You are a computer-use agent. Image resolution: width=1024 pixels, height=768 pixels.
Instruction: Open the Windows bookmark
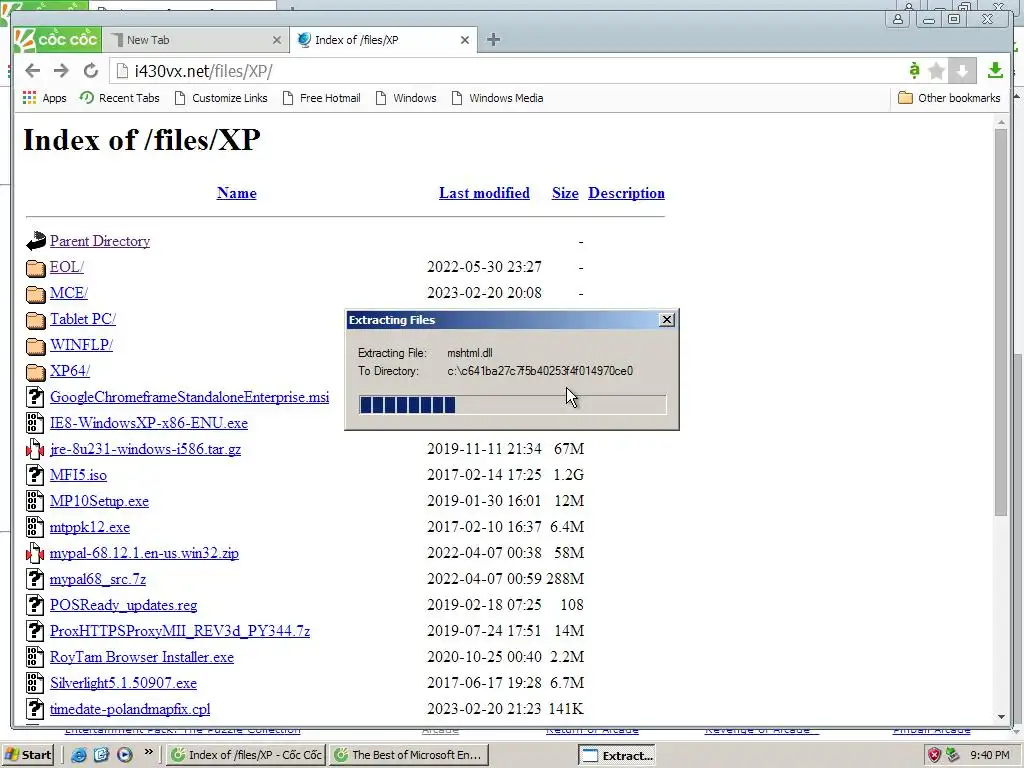pos(406,98)
